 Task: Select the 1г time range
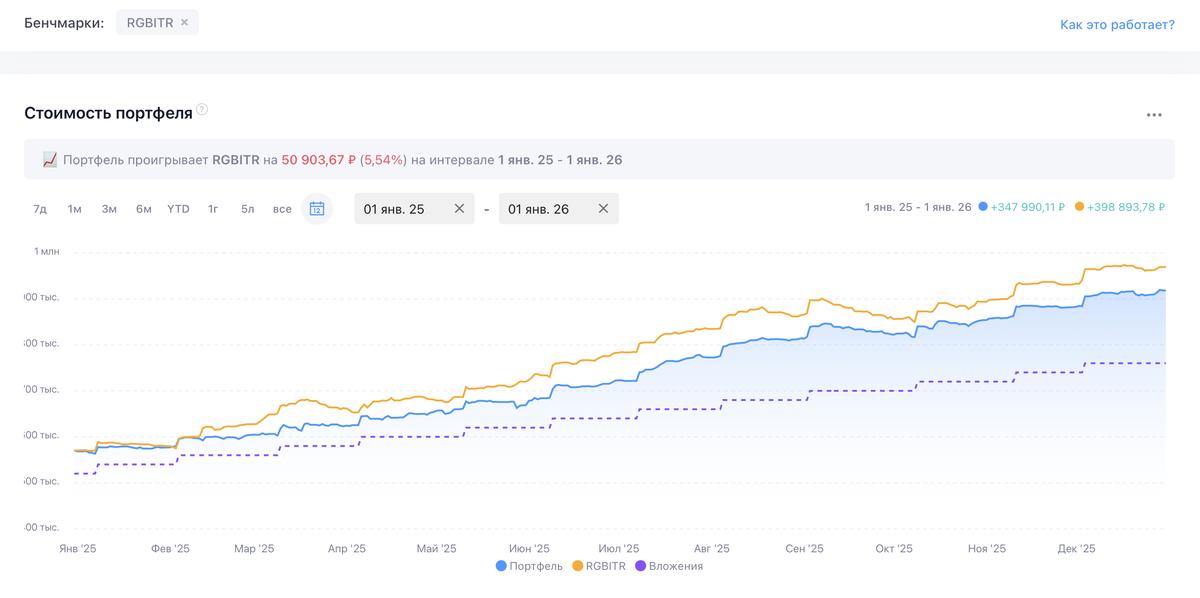pyautogui.click(x=213, y=209)
